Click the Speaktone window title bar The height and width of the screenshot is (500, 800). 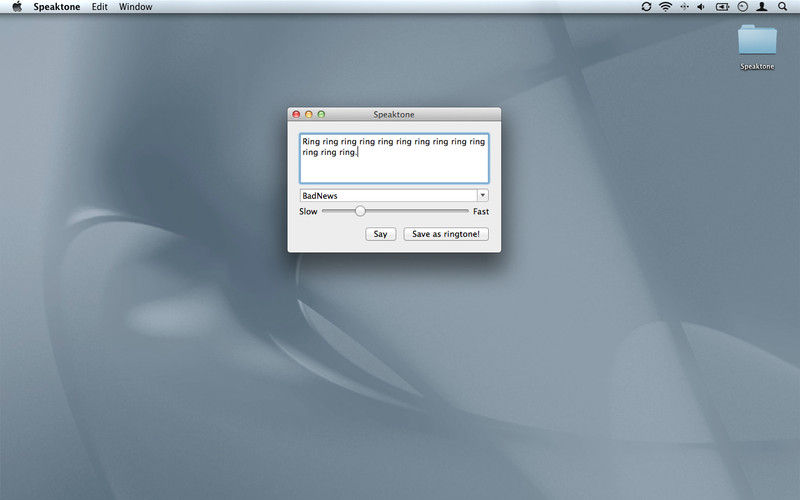[x=394, y=114]
